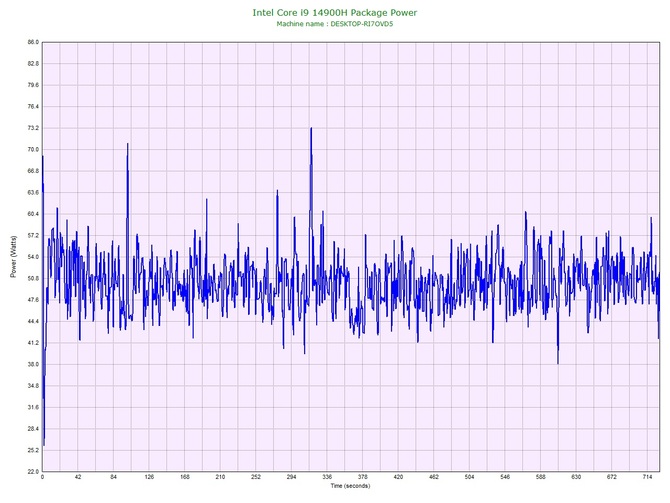Click the 126 tick on the time axis
Screen dimensions: 670x503
(x=149, y=477)
